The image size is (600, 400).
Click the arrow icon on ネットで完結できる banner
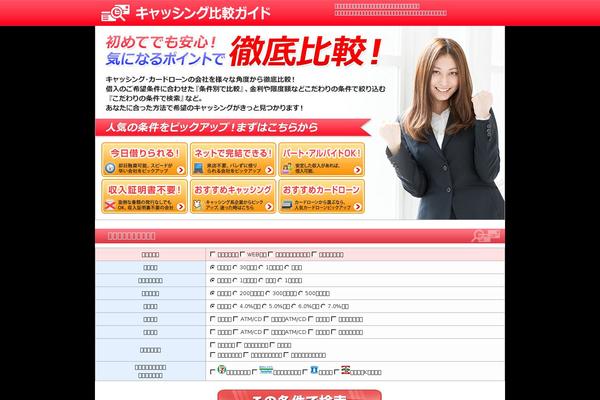coord(269,170)
